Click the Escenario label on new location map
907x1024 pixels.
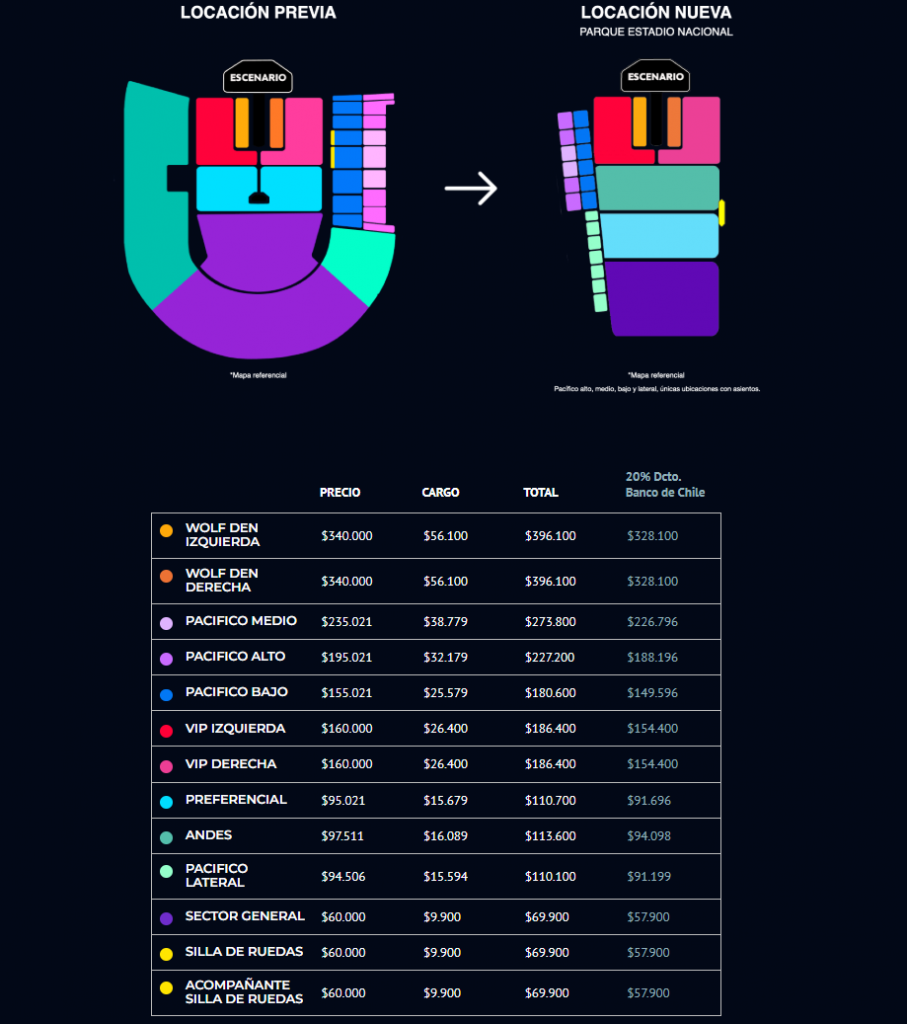(656, 76)
